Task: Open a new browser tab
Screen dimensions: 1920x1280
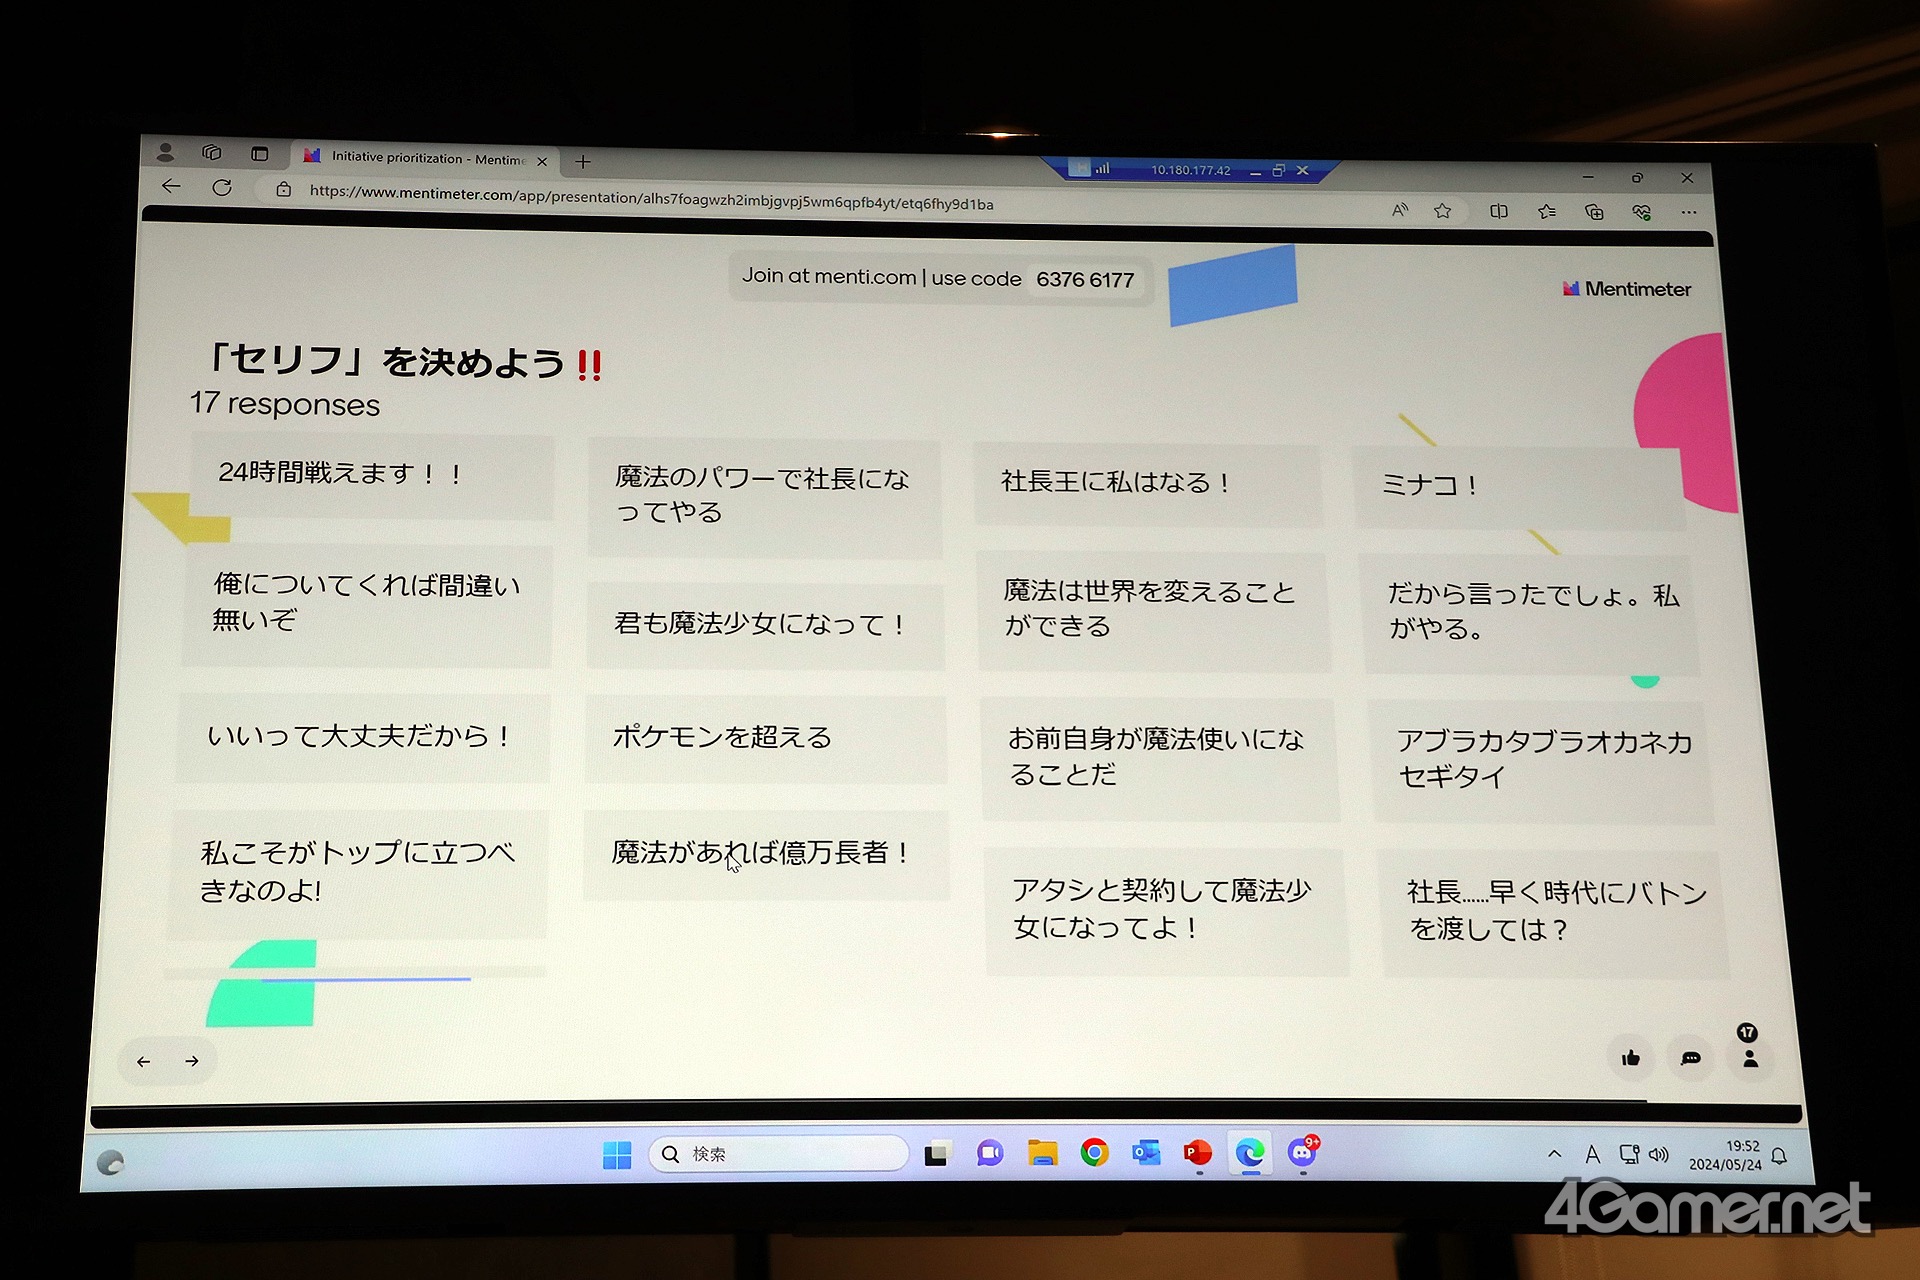Action: pos(583,161)
